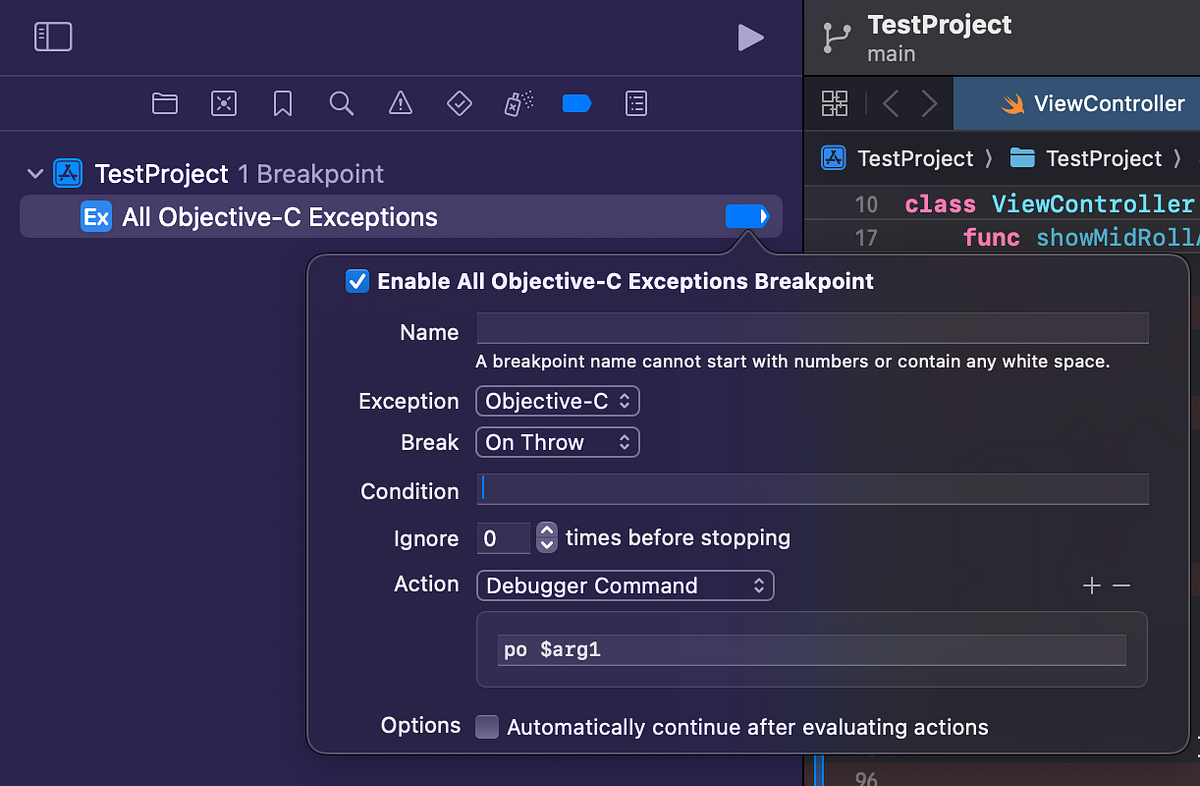Click the code review grid icon
1200x786 pixels.
click(835, 103)
